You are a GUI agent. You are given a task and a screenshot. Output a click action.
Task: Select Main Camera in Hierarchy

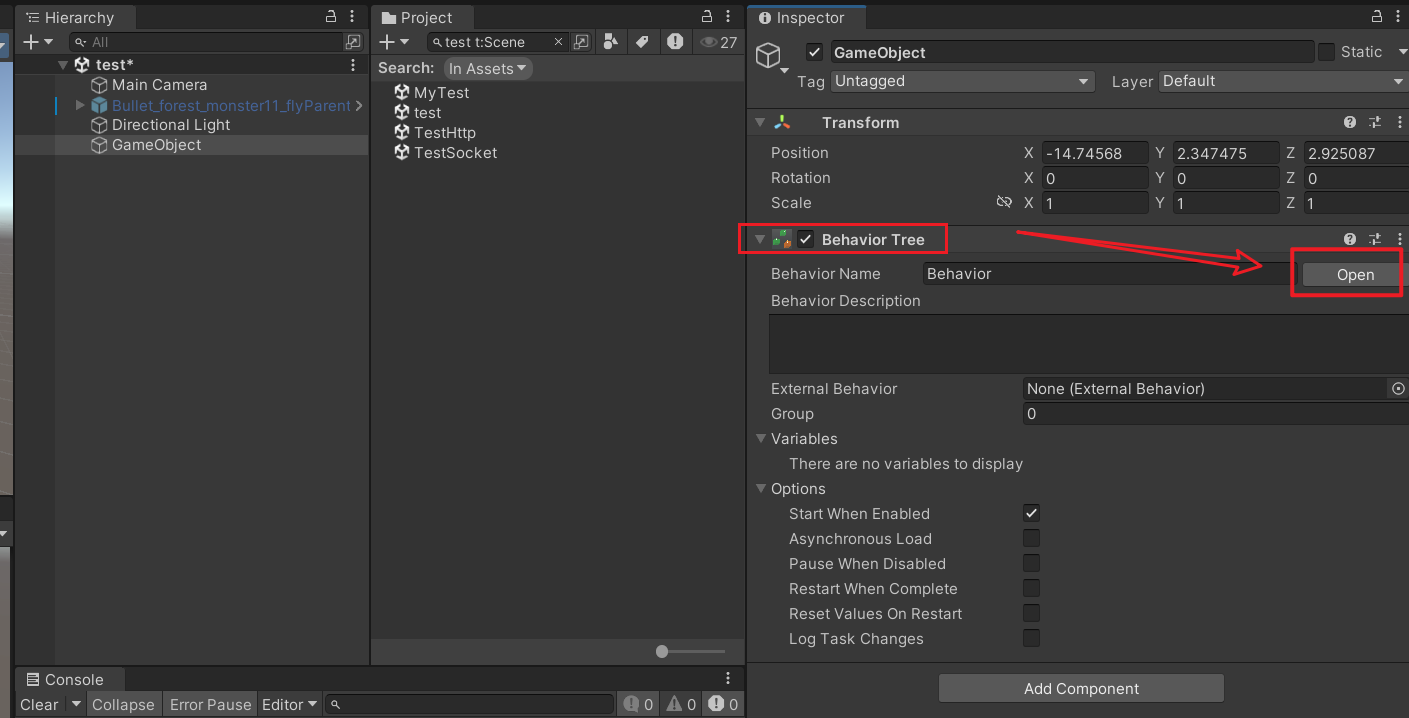click(159, 85)
